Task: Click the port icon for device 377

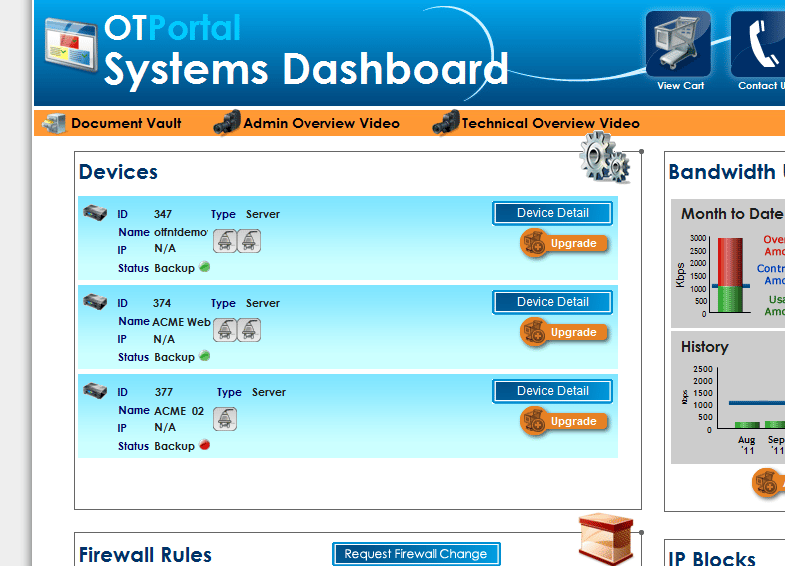Action: 225,419
